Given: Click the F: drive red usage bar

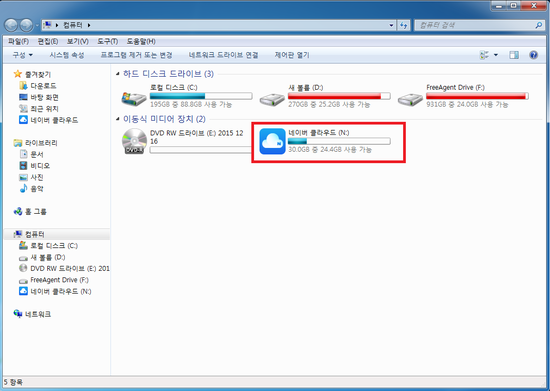Looking at the screenshot, I should 477,96.
